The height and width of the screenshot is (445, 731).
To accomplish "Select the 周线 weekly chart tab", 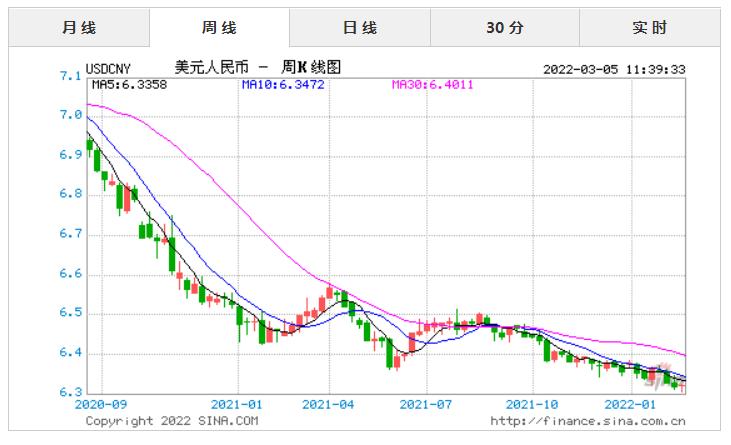I will (219, 28).
